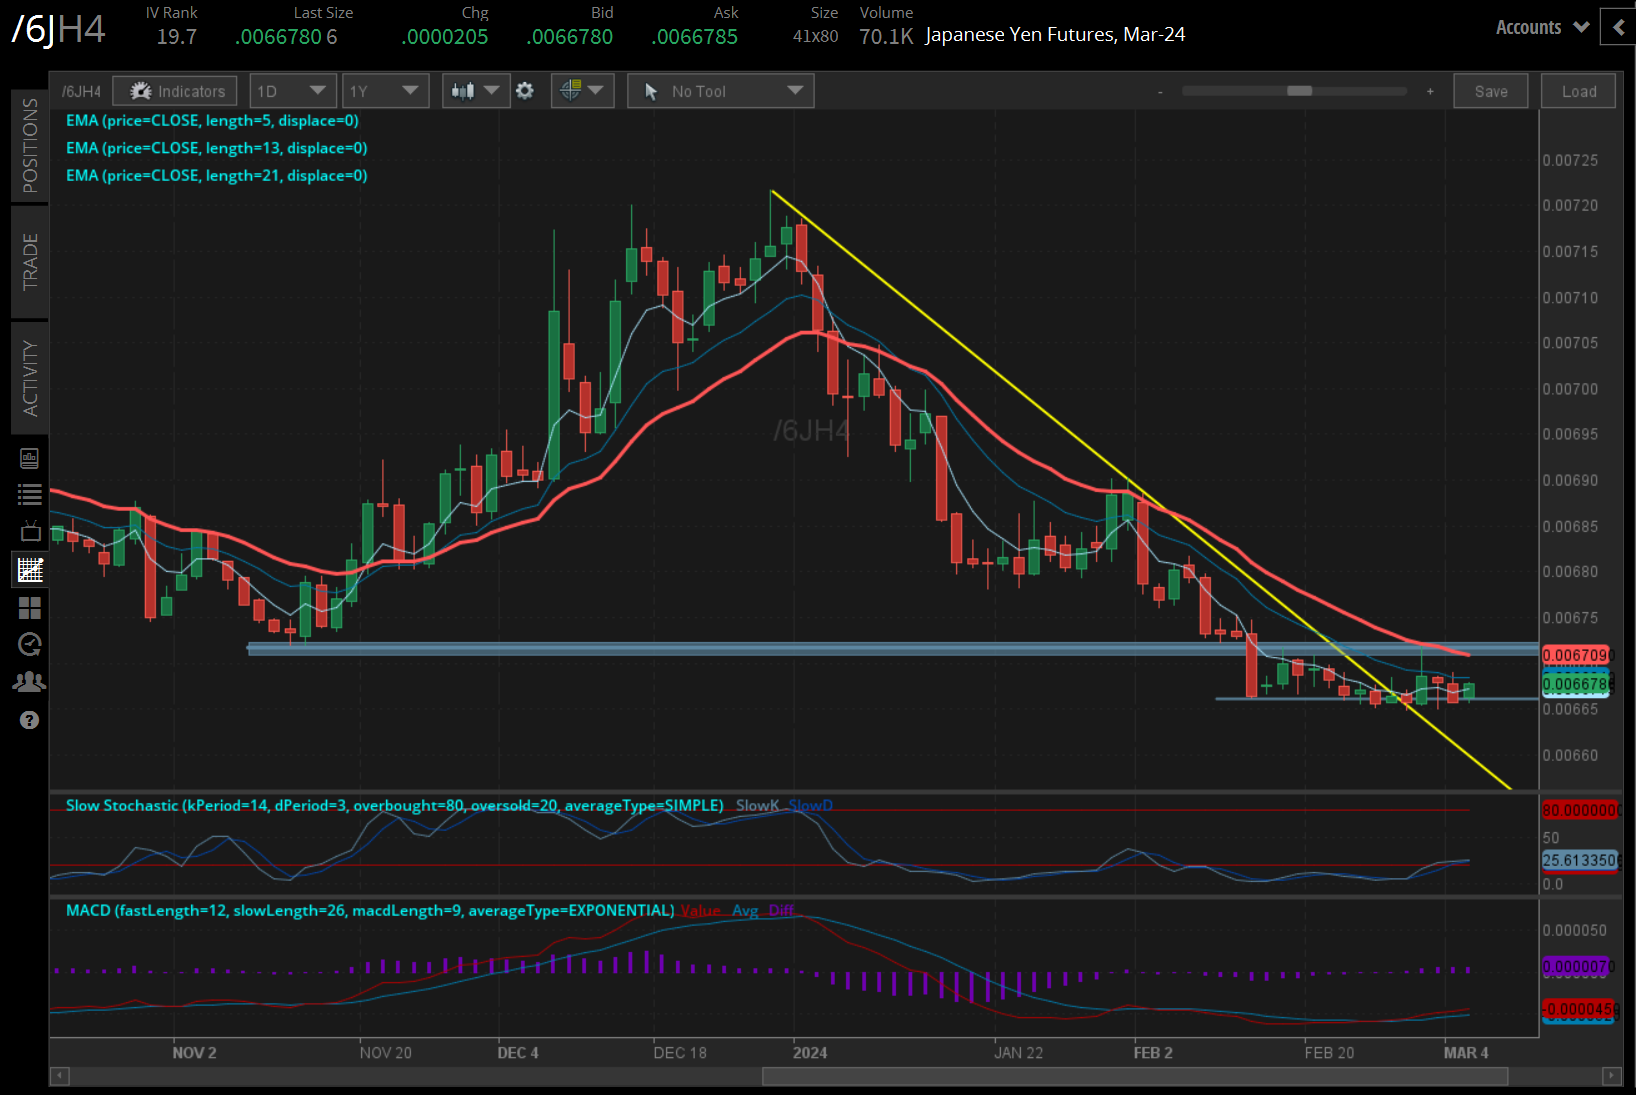Select the charts icon in left sidebar
Screen dimensions: 1636x1095
click(x=30, y=570)
